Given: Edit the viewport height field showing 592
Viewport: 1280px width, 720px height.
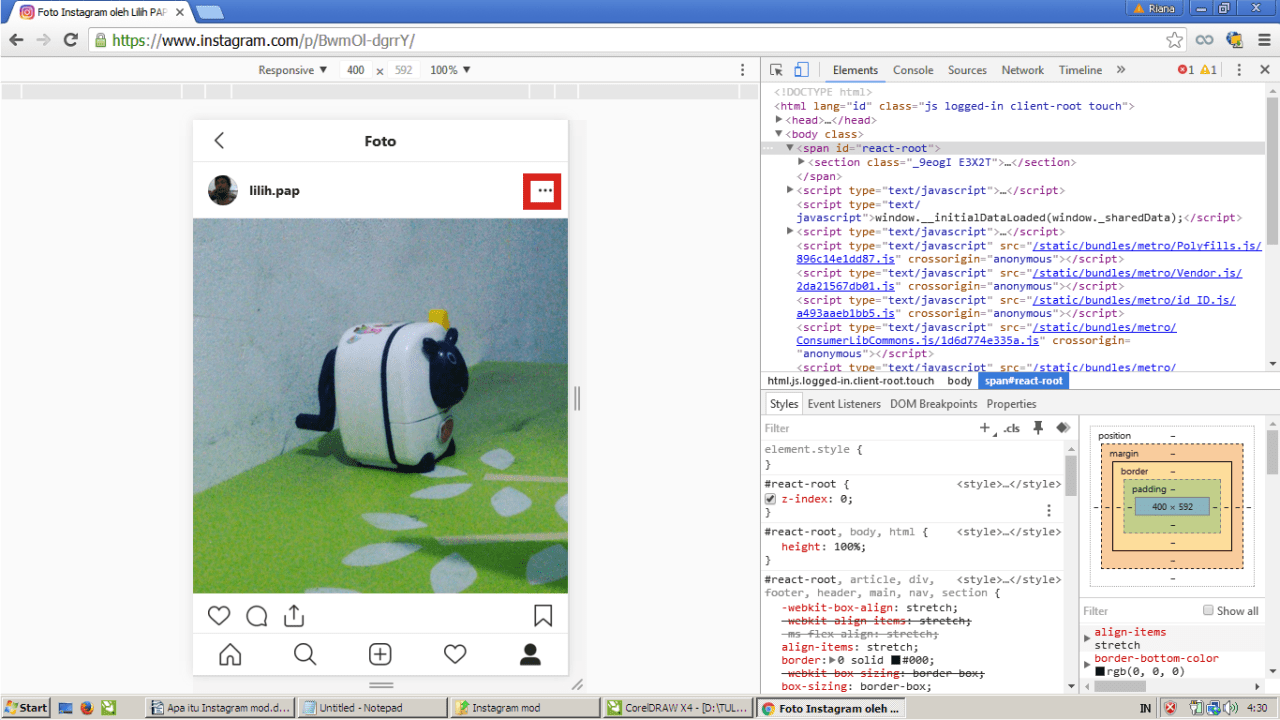Looking at the screenshot, I should click(x=403, y=70).
